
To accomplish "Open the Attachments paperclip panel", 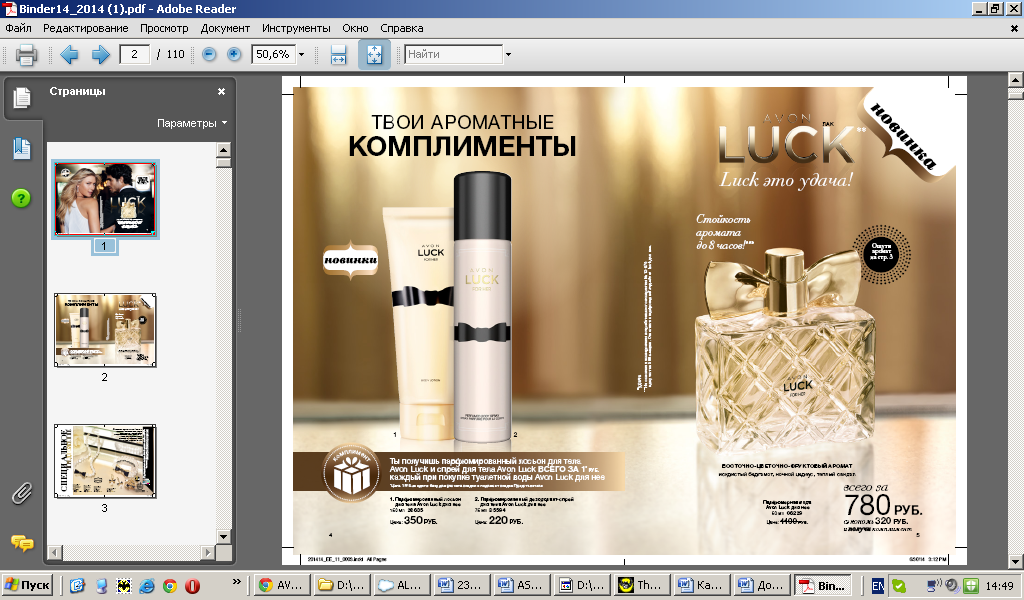I will (x=22, y=494).
